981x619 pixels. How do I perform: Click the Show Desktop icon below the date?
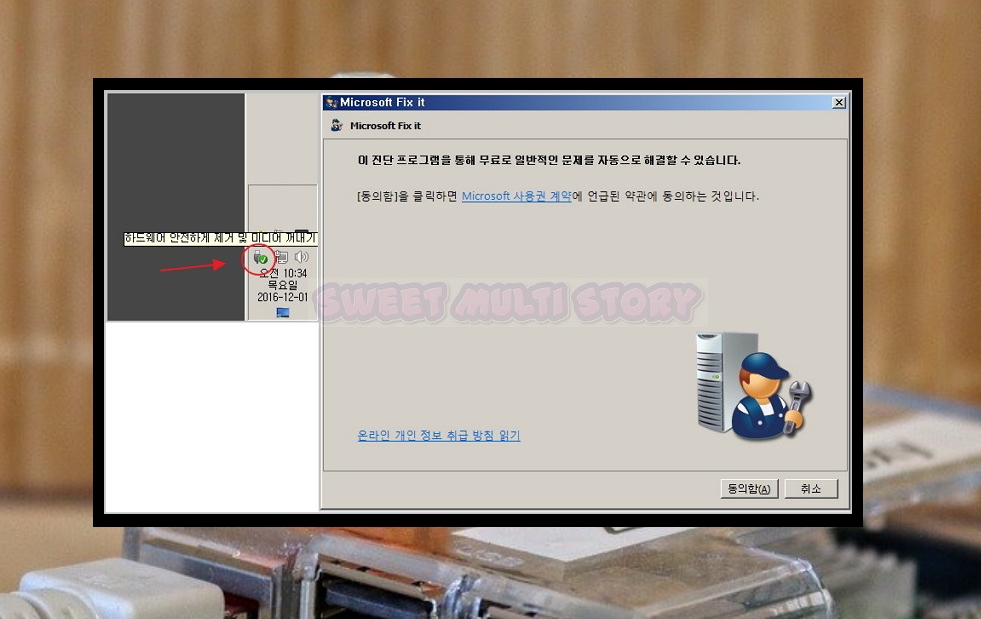tap(283, 312)
